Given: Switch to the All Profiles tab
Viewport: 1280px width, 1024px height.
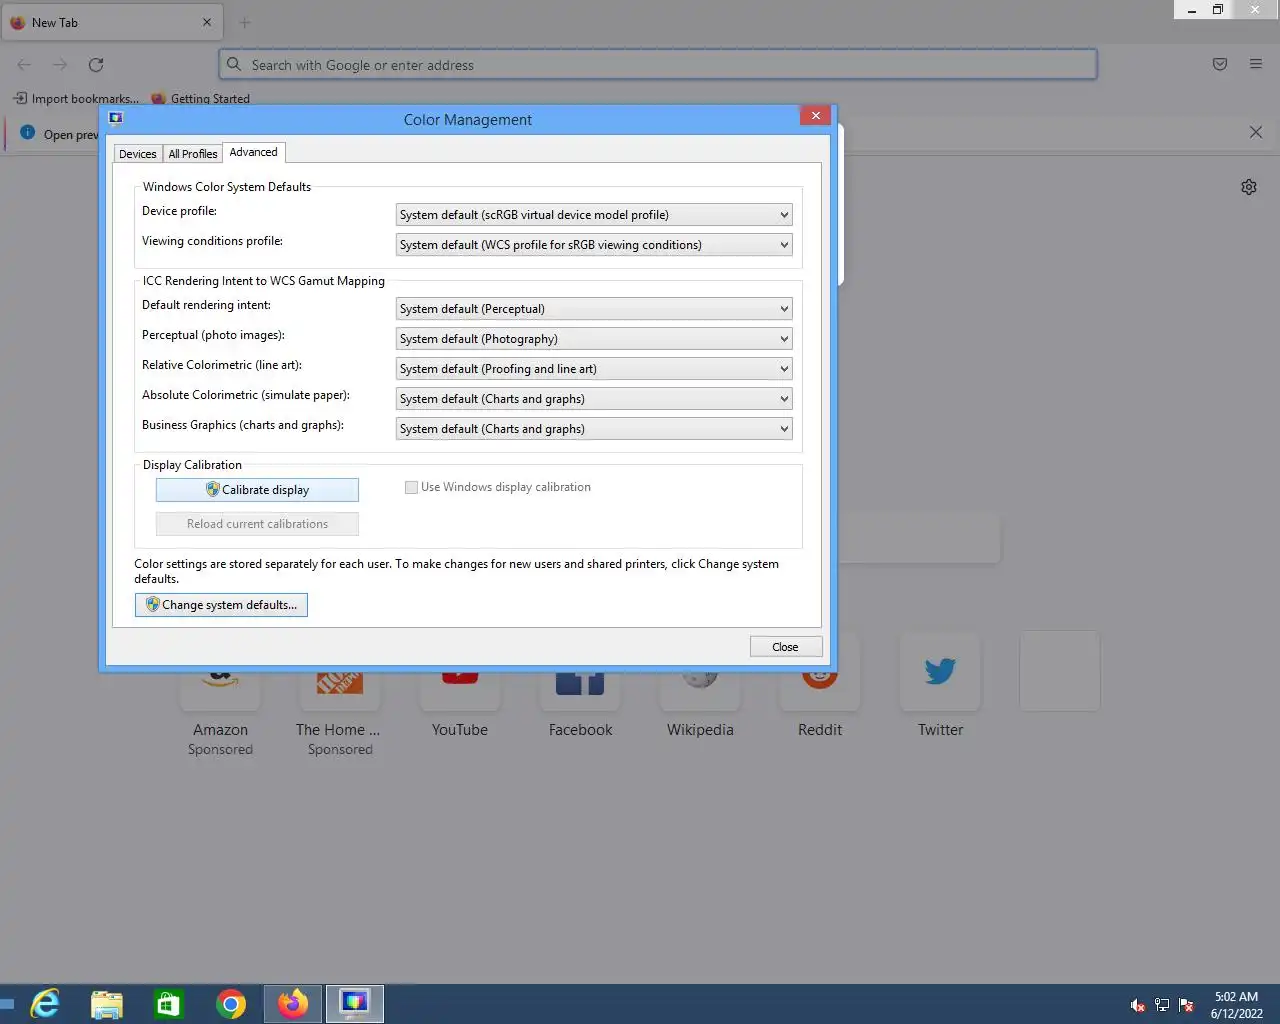Looking at the screenshot, I should click(193, 154).
